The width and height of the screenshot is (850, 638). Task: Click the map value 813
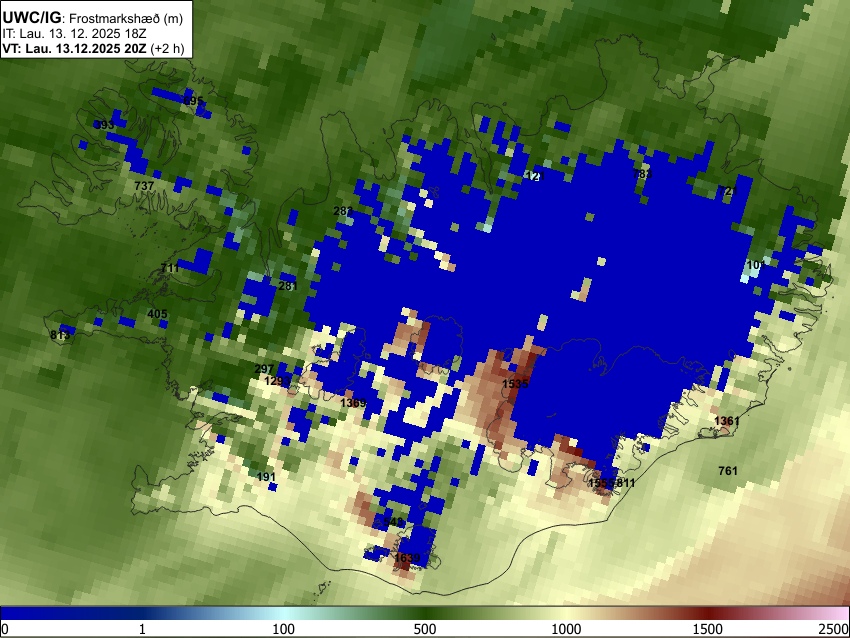tap(60, 335)
